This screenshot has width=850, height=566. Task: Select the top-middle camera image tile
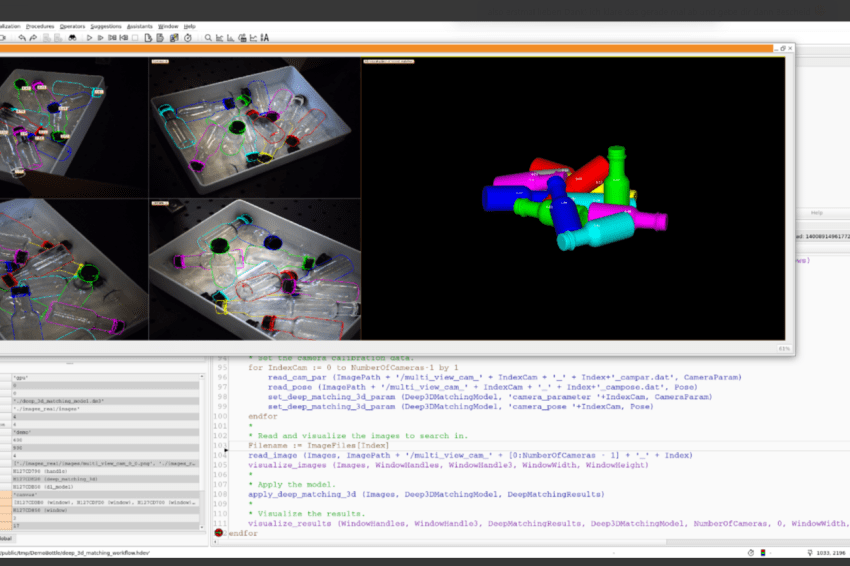(x=255, y=127)
